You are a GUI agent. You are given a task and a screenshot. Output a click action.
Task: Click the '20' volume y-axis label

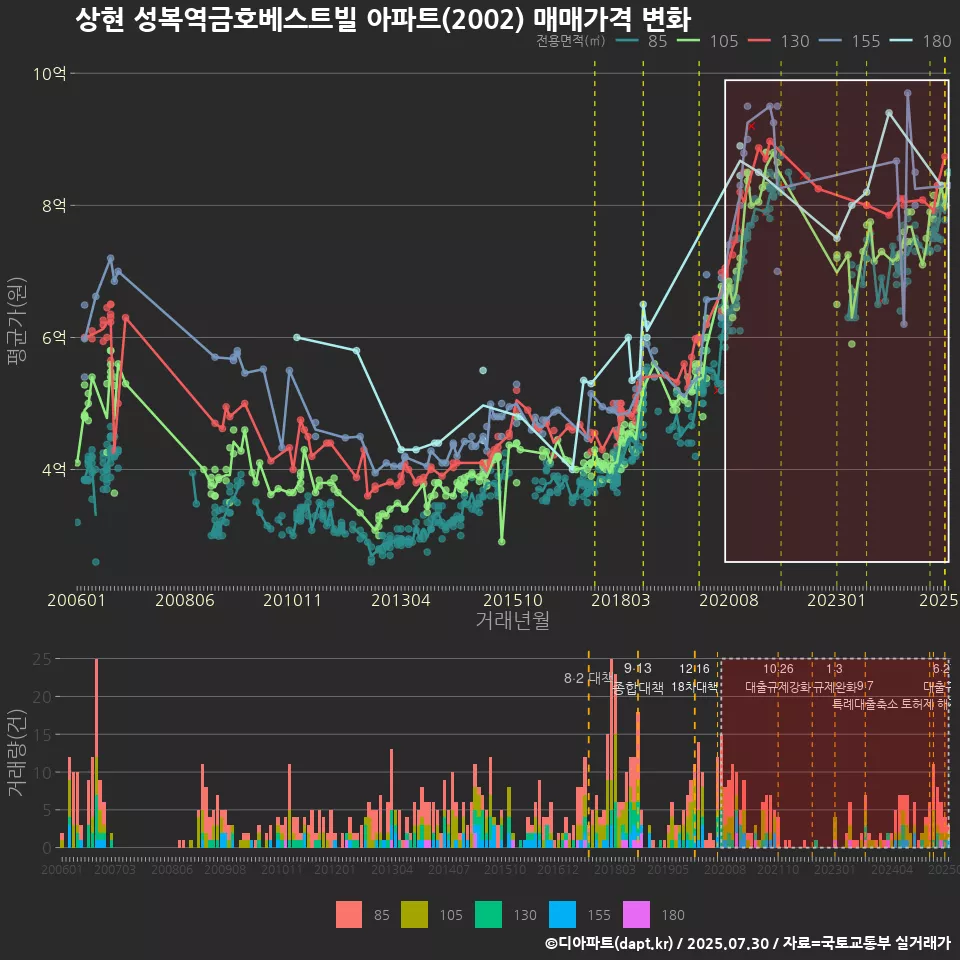coord(42,697)
